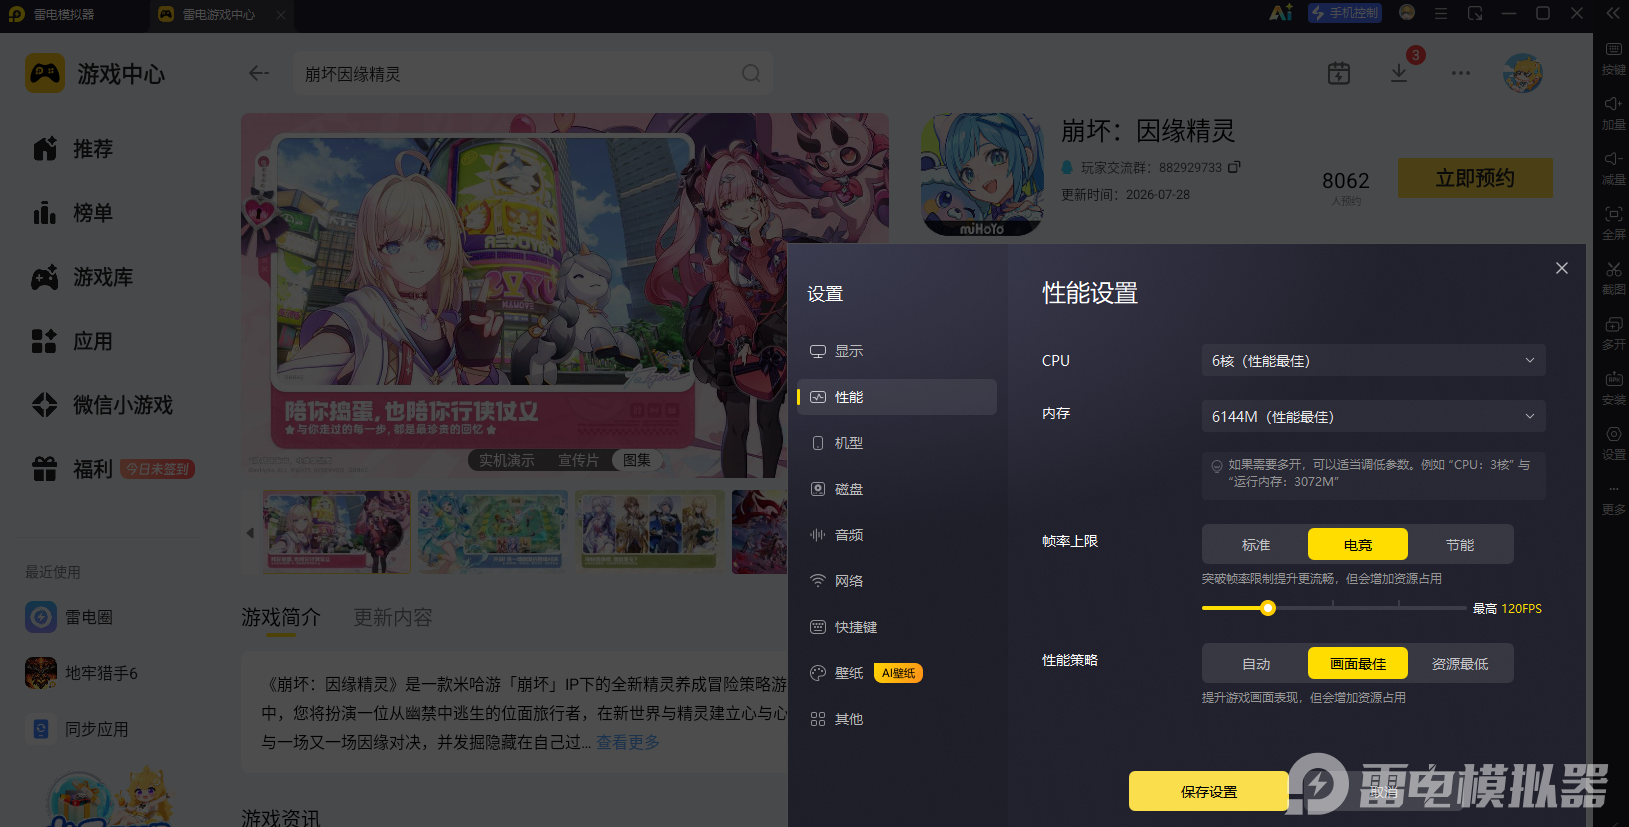Open 雷电圈 from recently used
The height and width of the screenshot is (827, 1629).
click(x=69, y=617)
